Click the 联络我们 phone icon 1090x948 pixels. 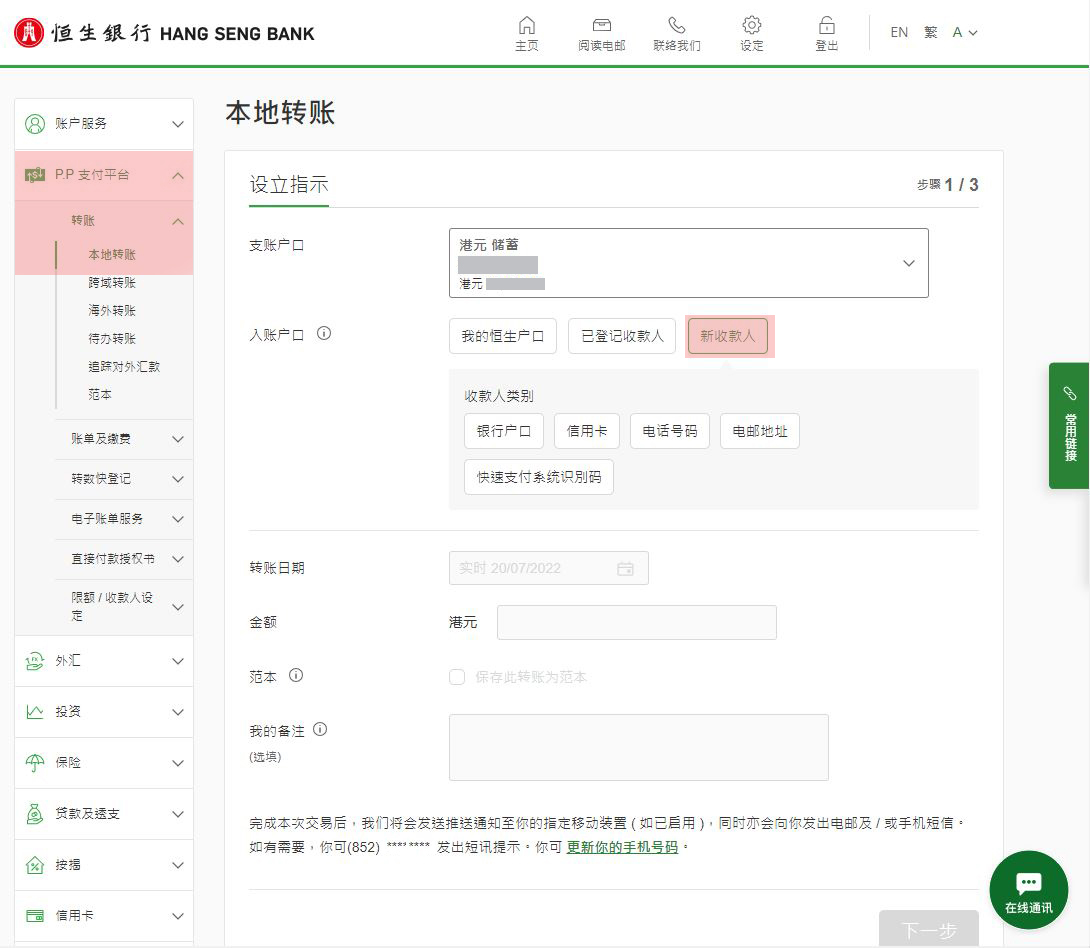pyautogui.click(x=677, y=25)
